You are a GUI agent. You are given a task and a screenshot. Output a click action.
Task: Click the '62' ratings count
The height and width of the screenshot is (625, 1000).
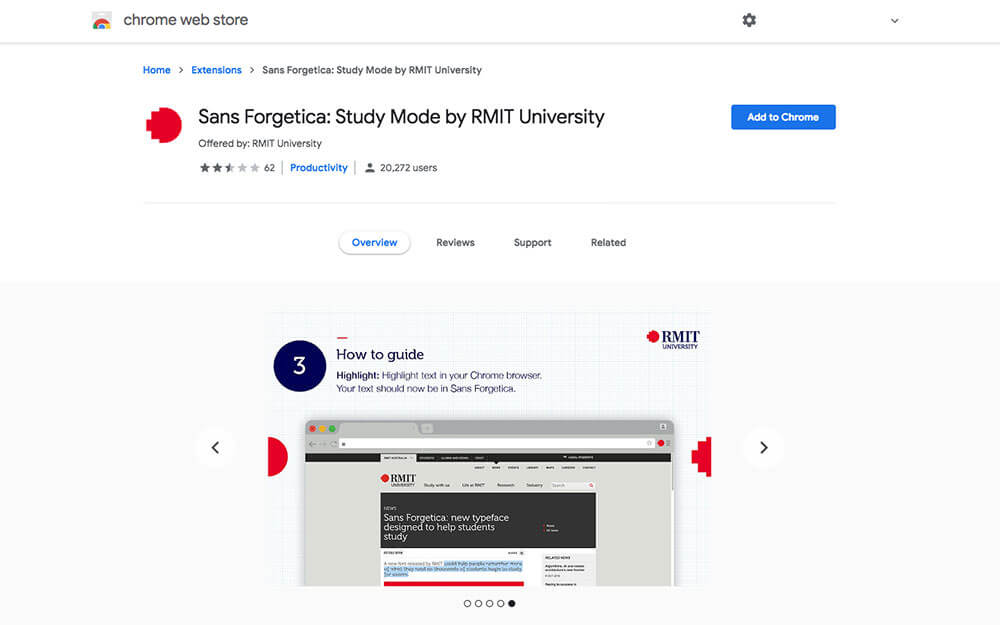[269, 168]
